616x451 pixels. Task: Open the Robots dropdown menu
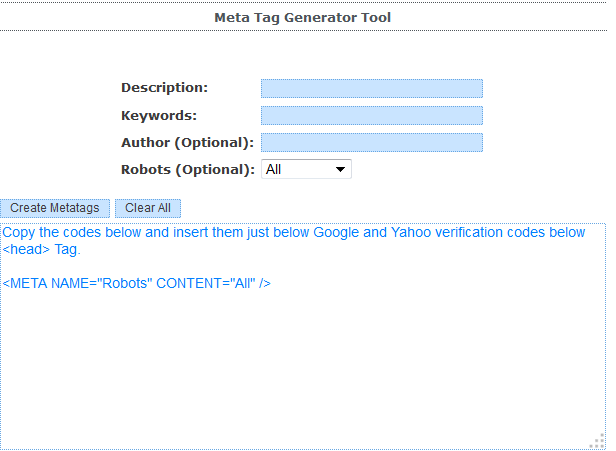click(x=305, y=170)
